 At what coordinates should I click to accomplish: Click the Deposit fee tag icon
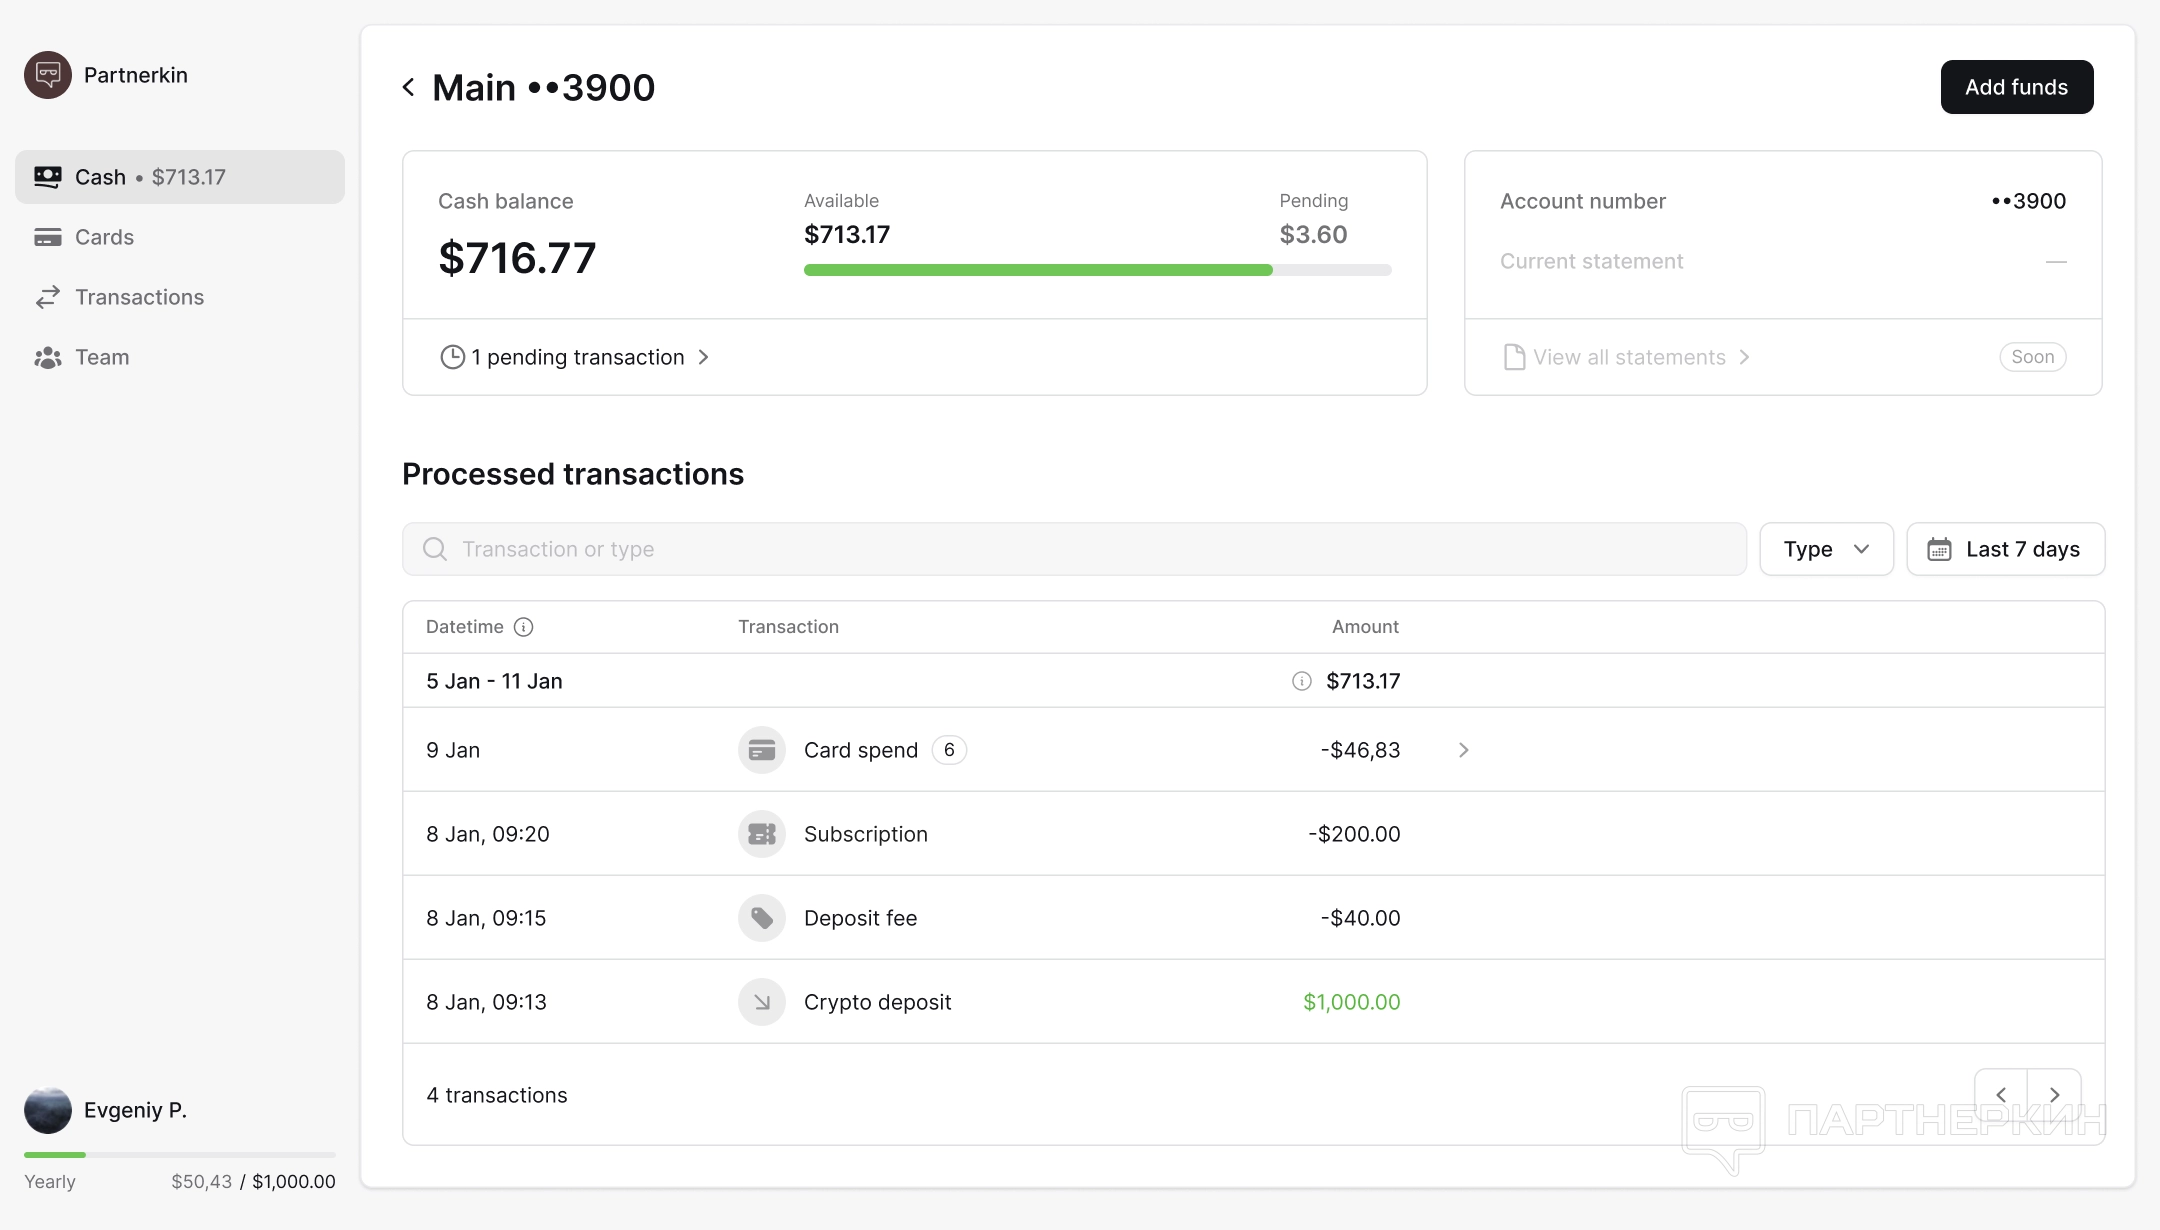coord(761,918)
